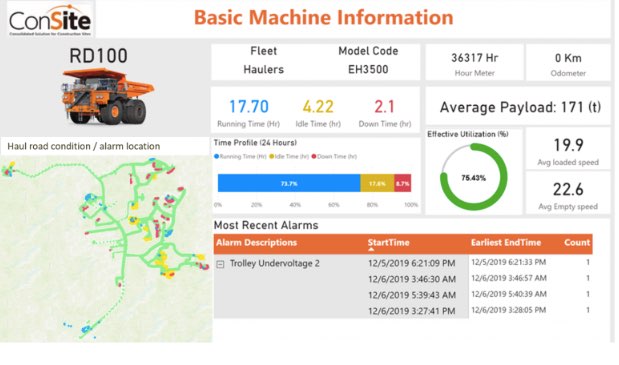Click the red Down Time legend dot
Screen dimensions: 619x365
pyautogui.click(x=314, y=157)
